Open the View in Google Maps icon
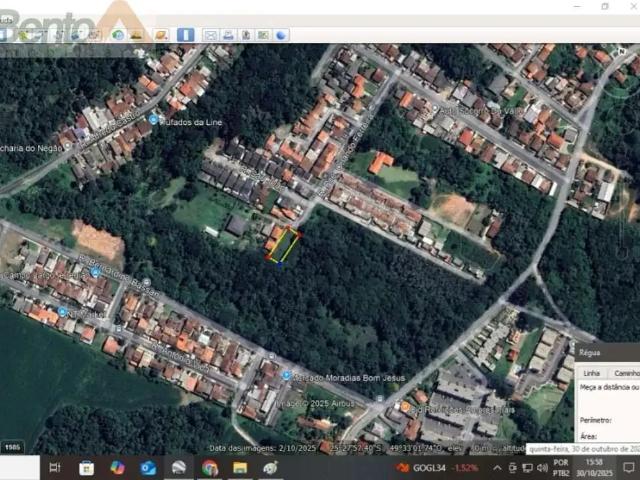This screenshot has height=480, width=640. [263, 36]
